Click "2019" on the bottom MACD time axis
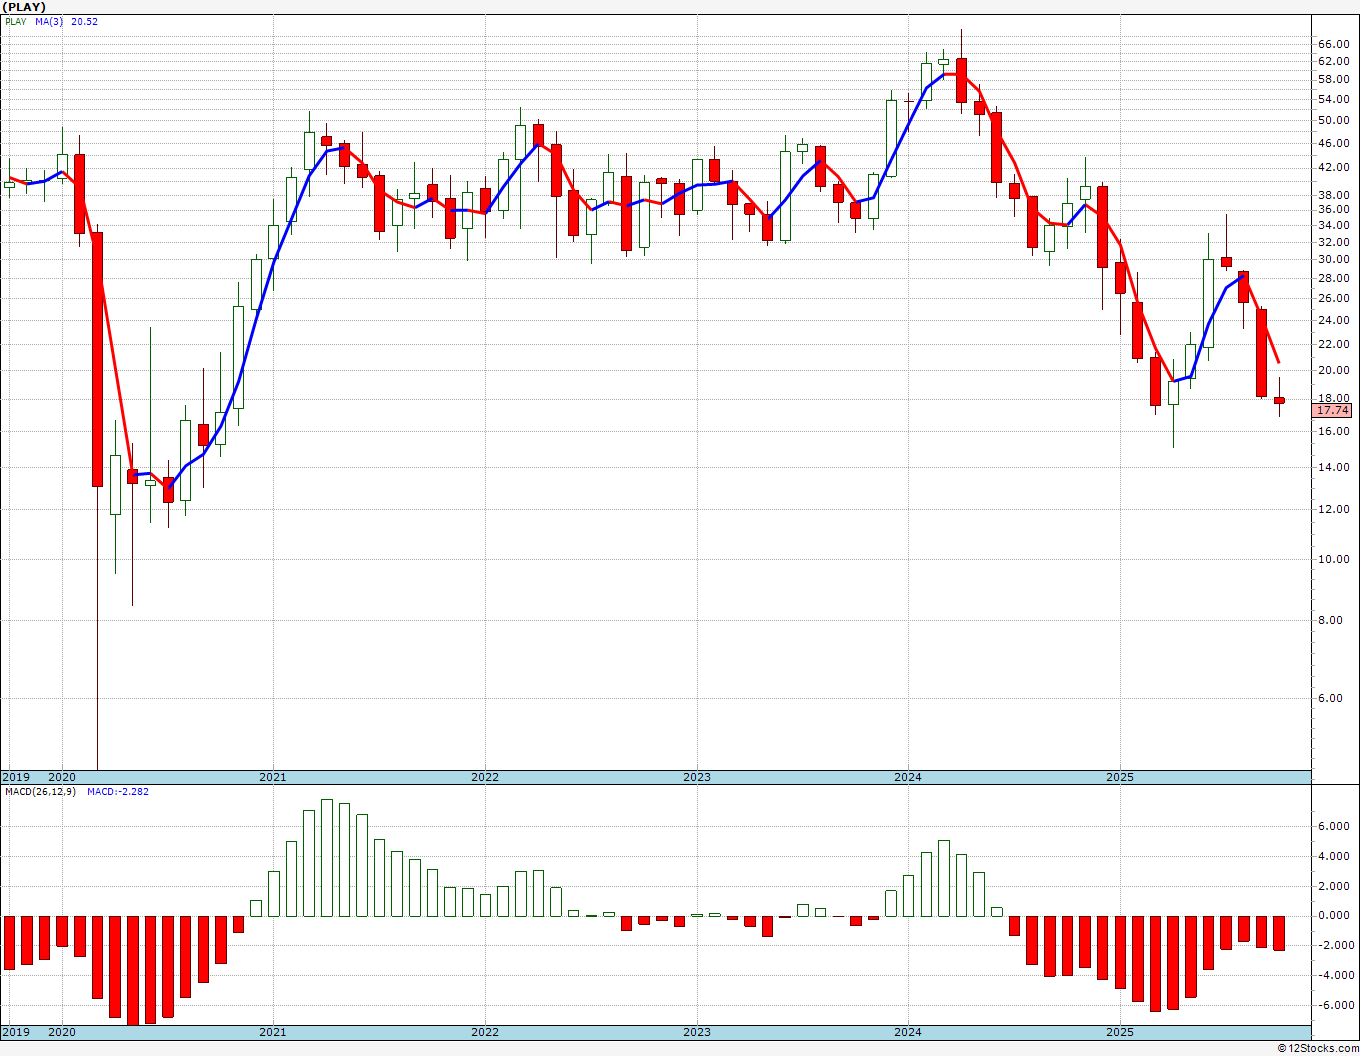Screen dimensions: 1360x1056 (x=15, y=1032)
